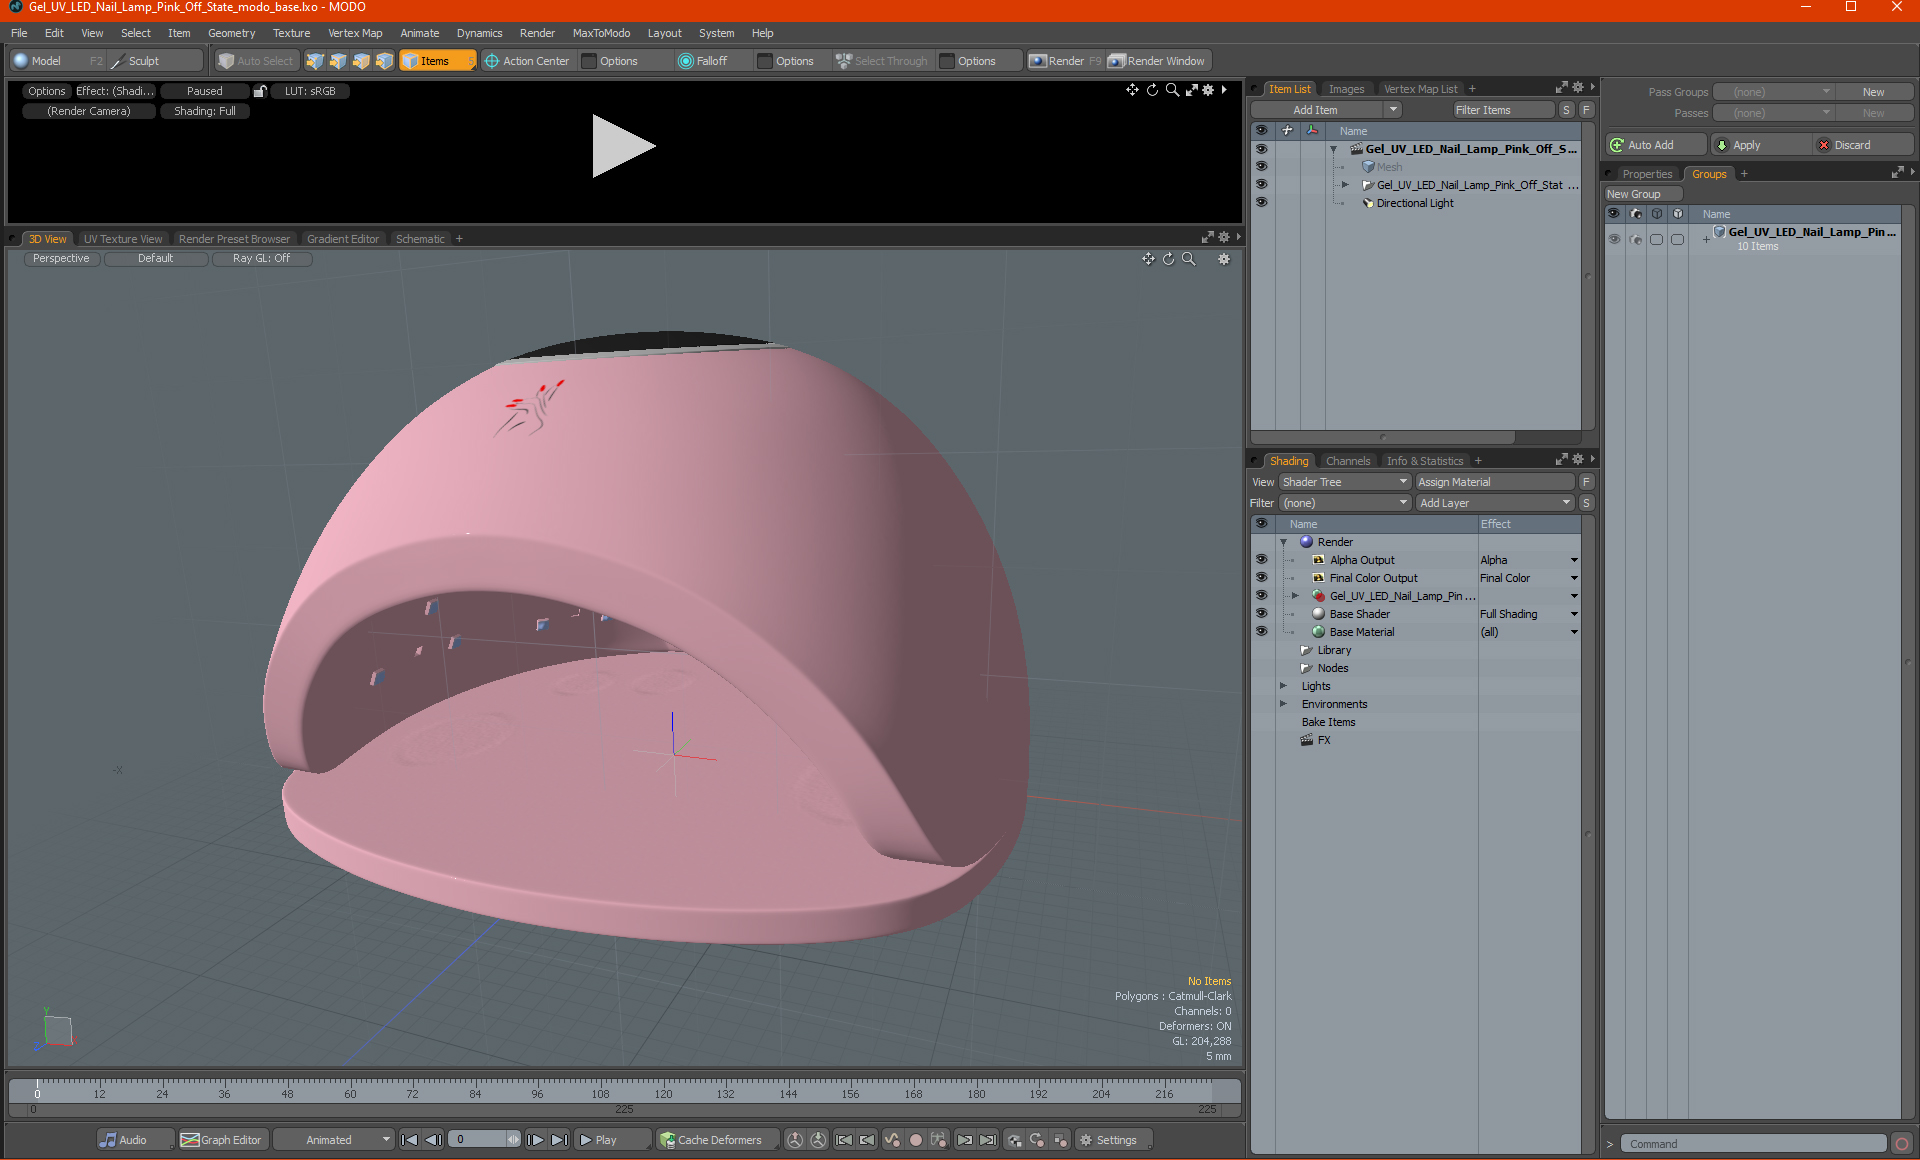Viewport: 1920px width, 1160px height.
Task: Open 3D viewport settings gear
Action: pos(1224,259)
